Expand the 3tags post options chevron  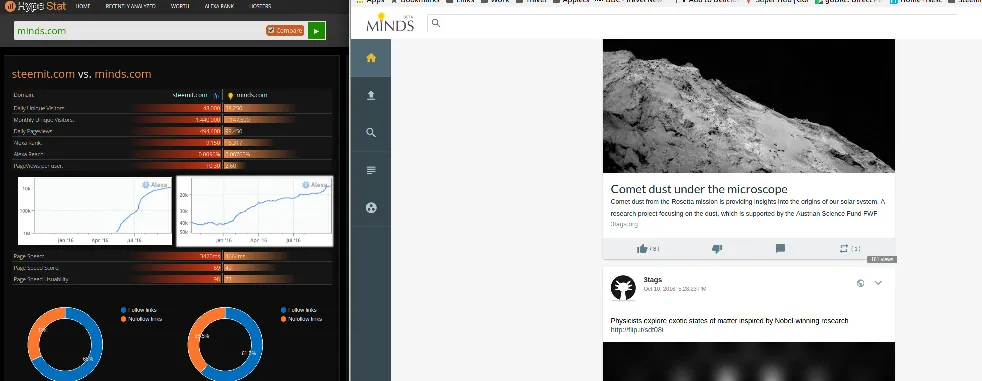(878, 283)
